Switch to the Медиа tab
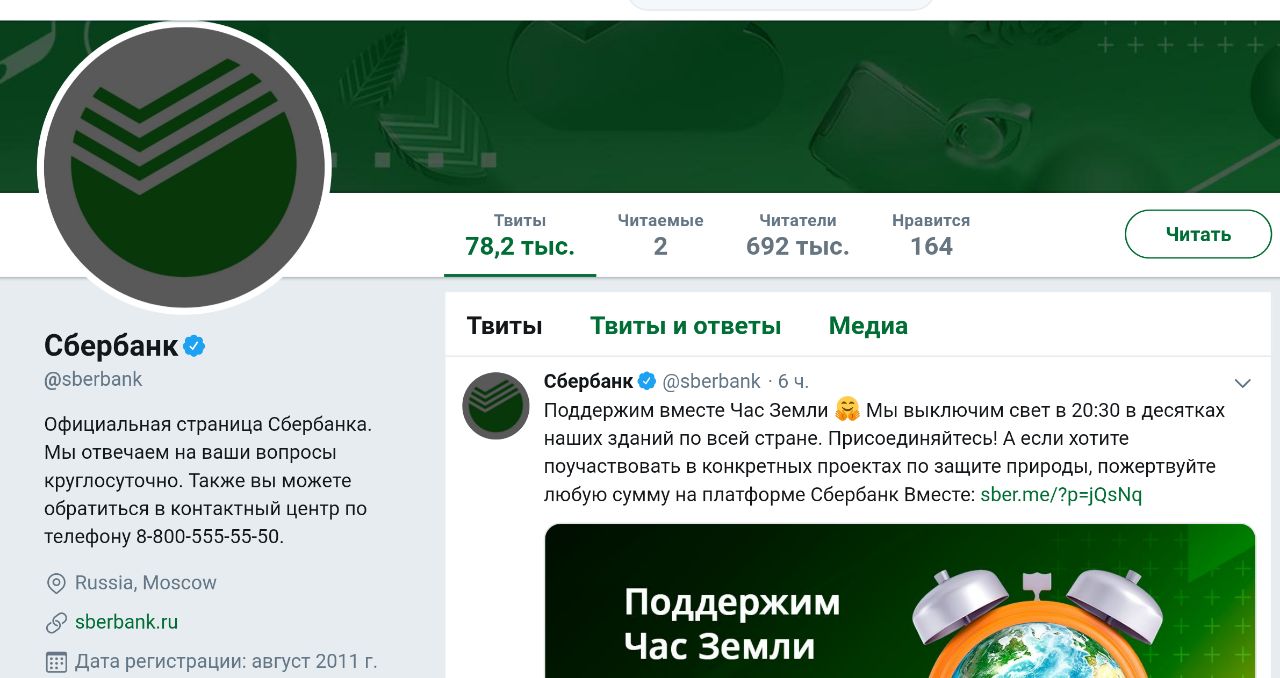 point(868,325)
